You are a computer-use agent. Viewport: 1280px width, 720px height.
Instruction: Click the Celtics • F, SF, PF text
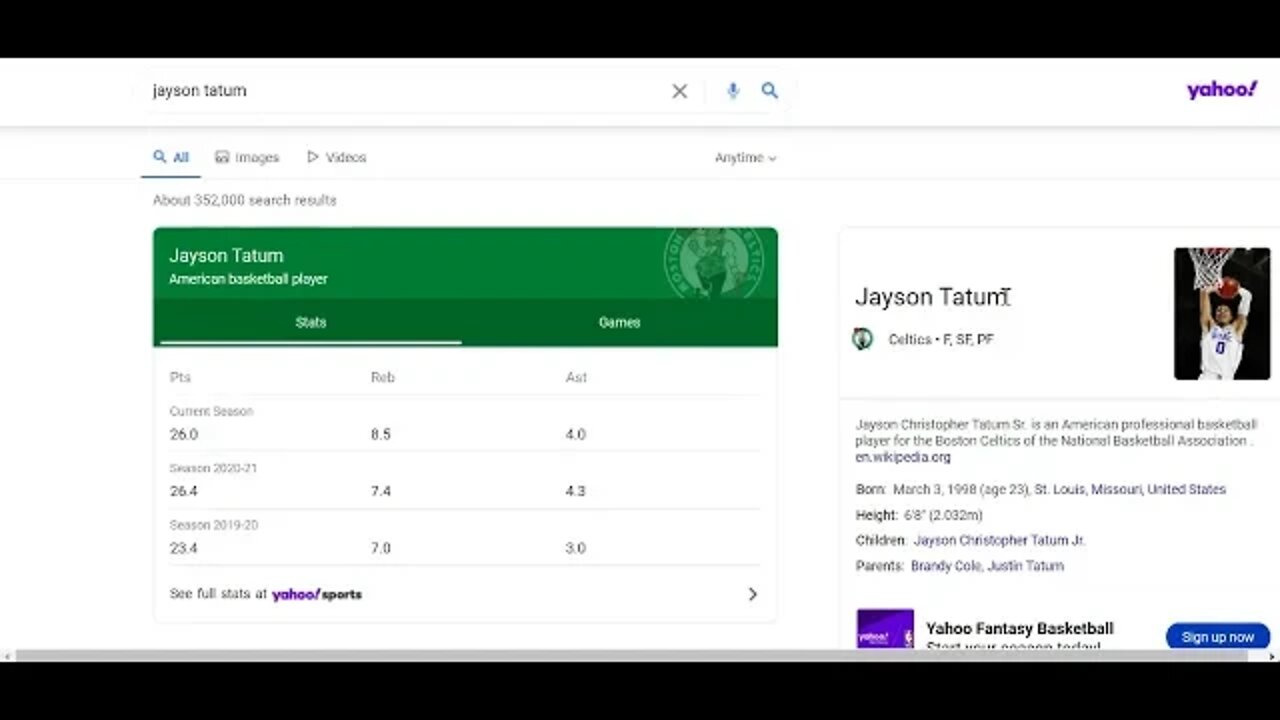click(x=941, y=339)
